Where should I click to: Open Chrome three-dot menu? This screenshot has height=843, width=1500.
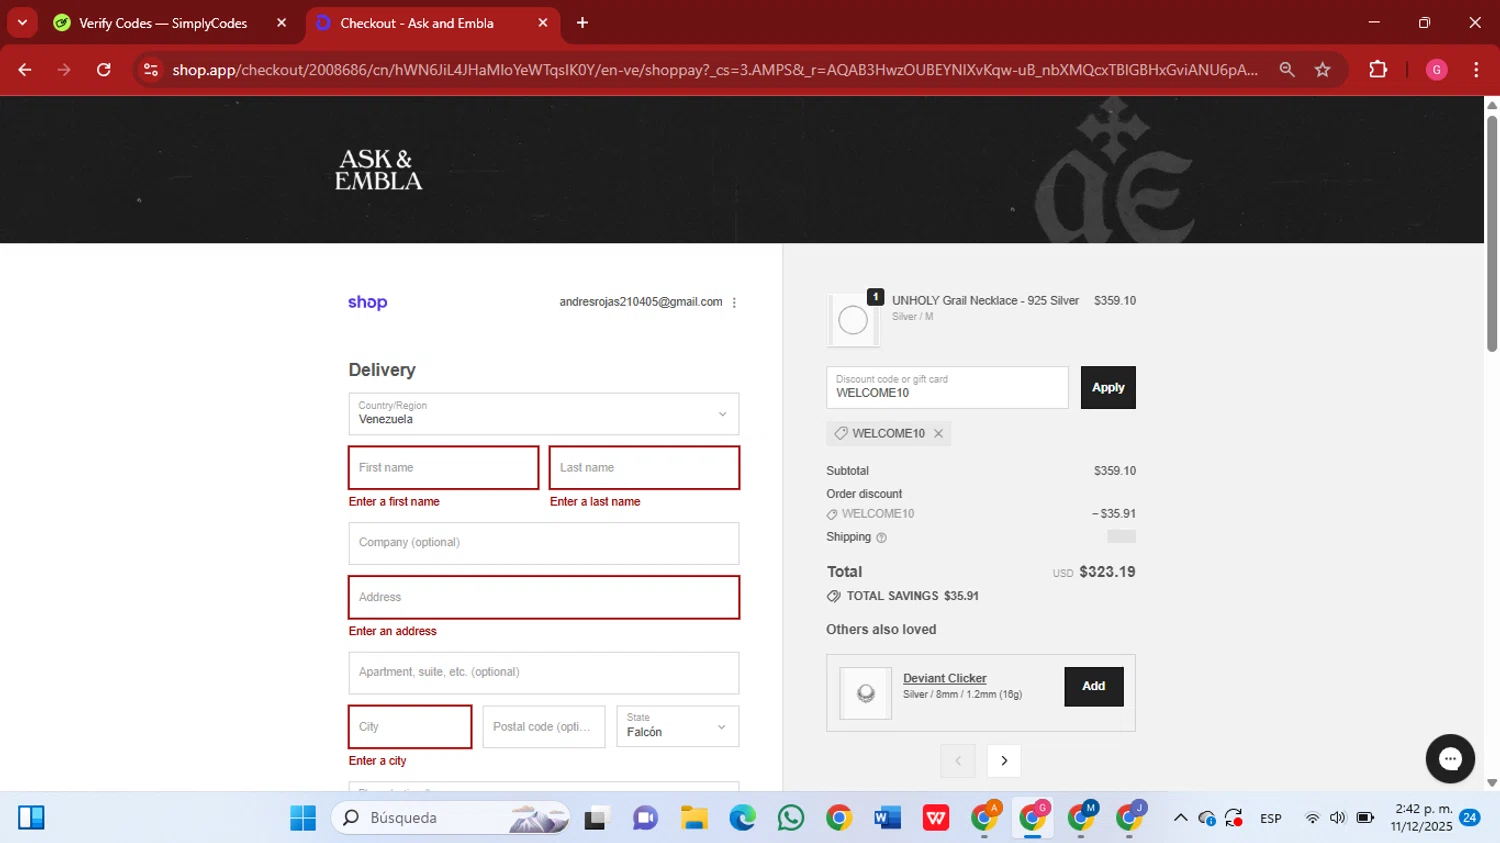click(1476, 70)
